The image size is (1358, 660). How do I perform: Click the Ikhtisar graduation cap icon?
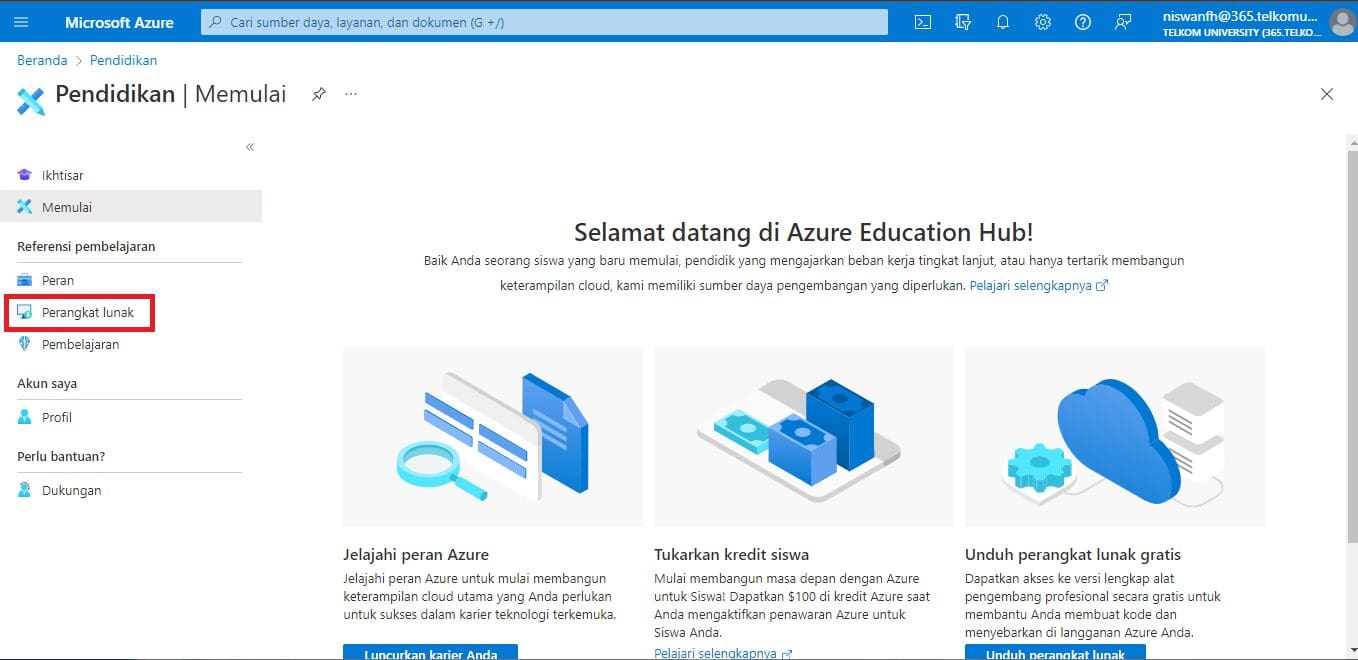(x=25, y=175)
